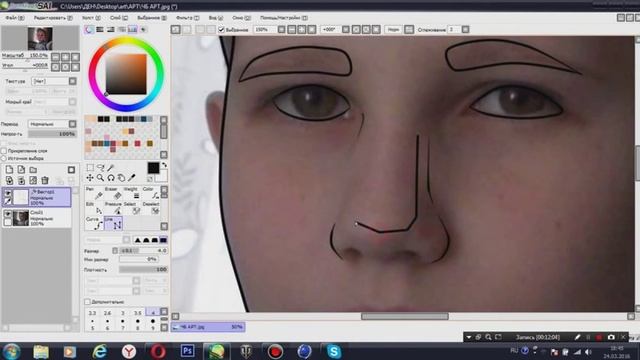Select the Источник выбора option
Image resolution: width=640 pixels, height=360 pixels.
coord(4,158)
